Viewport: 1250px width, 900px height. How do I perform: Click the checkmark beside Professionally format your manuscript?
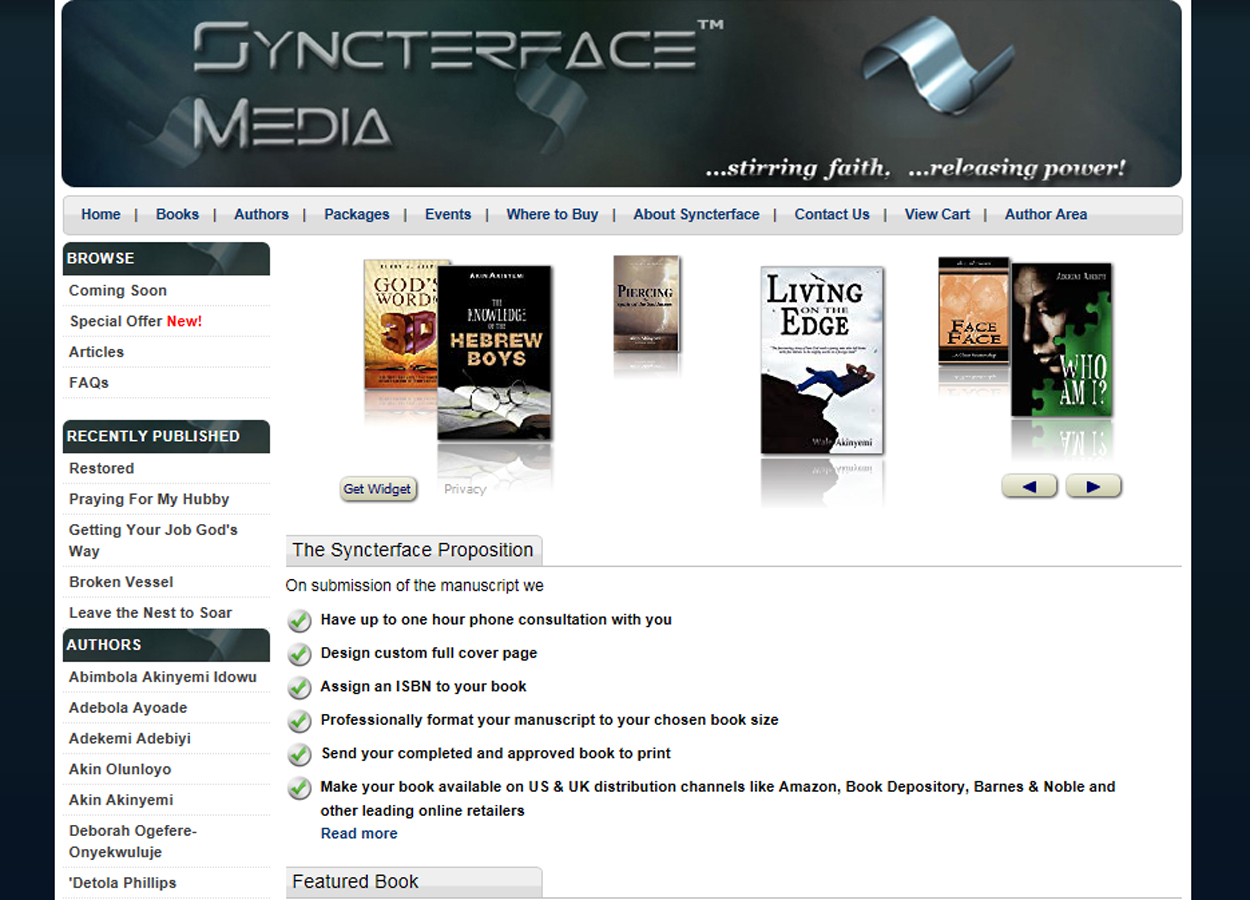click(299, 721)
